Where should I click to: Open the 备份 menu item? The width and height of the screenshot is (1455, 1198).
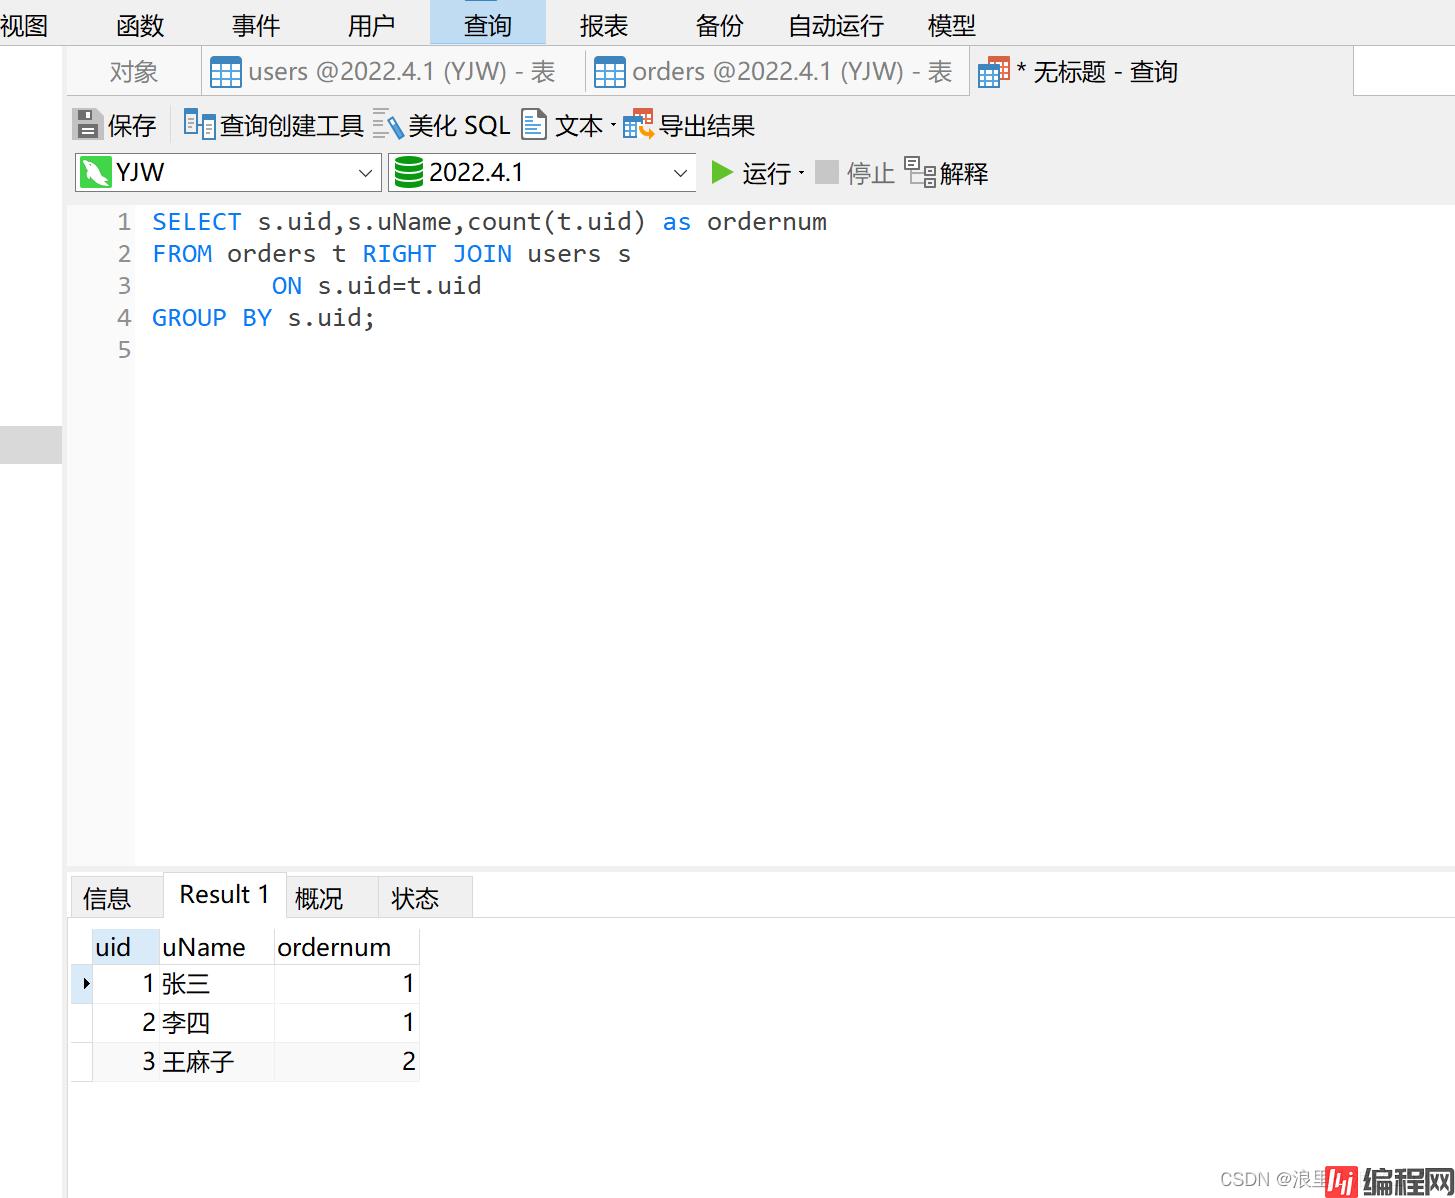click(720, 26)
